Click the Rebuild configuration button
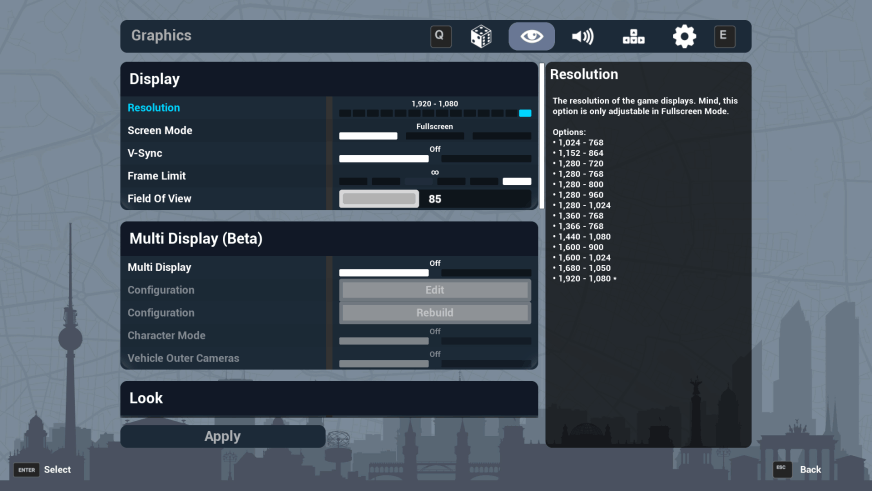872x491 pixels. click(435, 313)
